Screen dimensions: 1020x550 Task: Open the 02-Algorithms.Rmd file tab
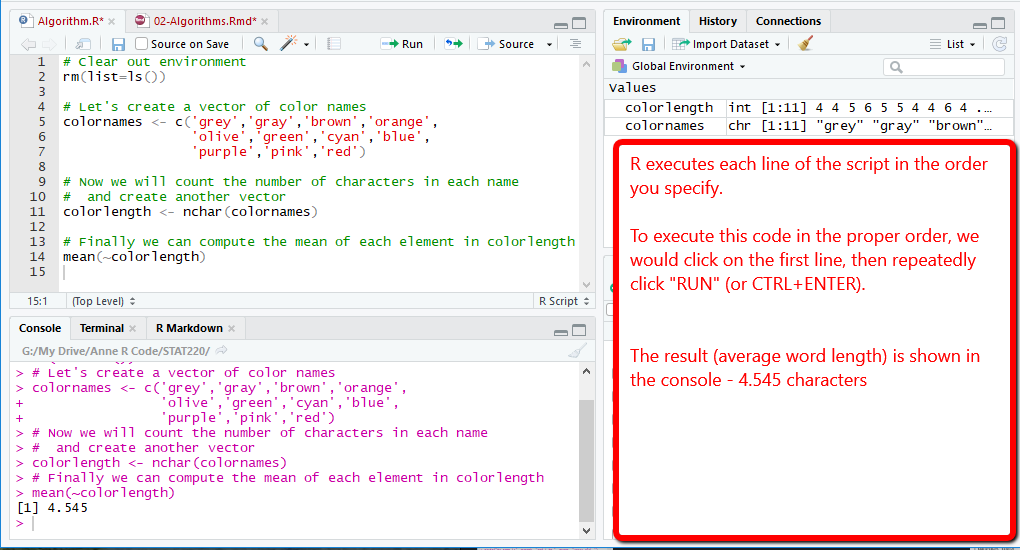click(x=204, y=21)
